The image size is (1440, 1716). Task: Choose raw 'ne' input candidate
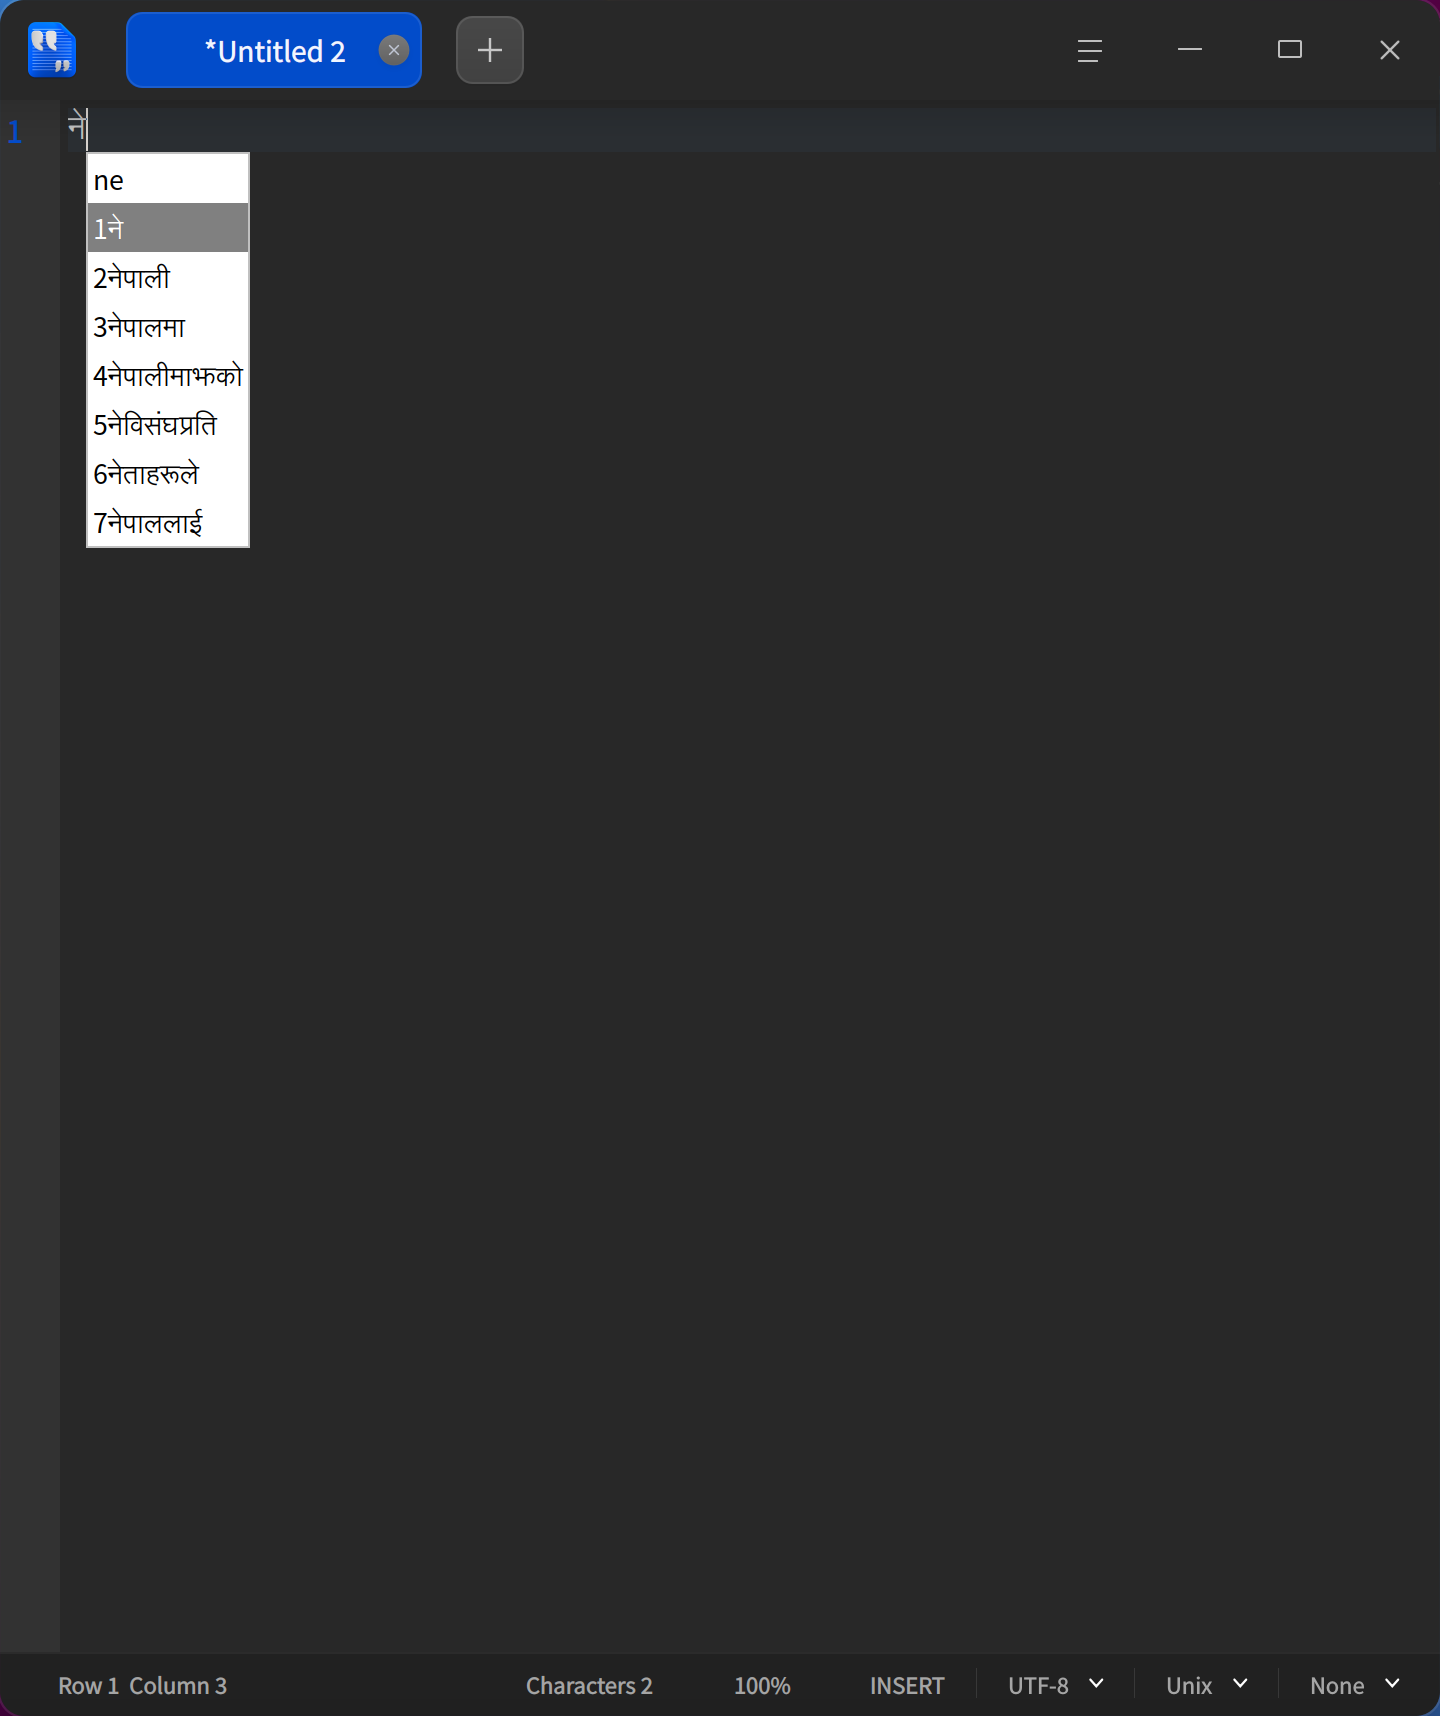tap(168, 180)
